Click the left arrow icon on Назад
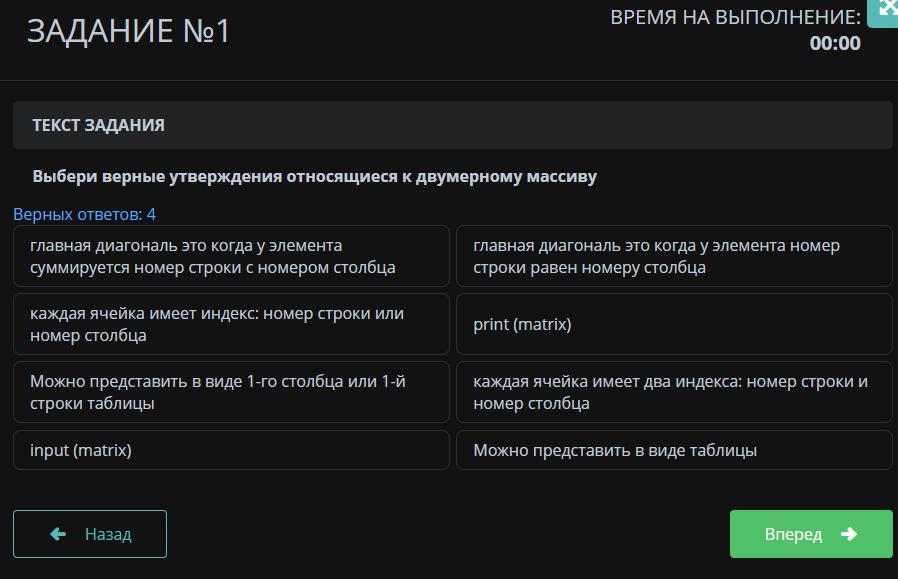 (58, 534)
